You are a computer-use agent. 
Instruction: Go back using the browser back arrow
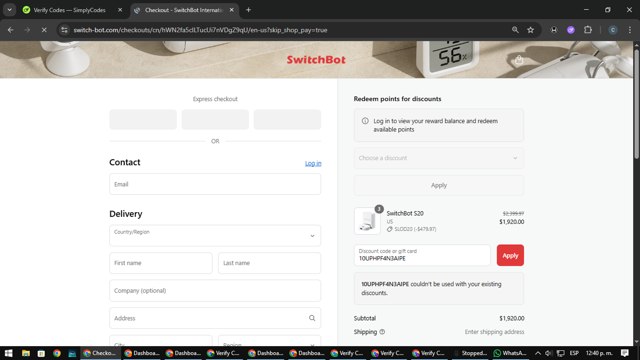tap(11, 30)
